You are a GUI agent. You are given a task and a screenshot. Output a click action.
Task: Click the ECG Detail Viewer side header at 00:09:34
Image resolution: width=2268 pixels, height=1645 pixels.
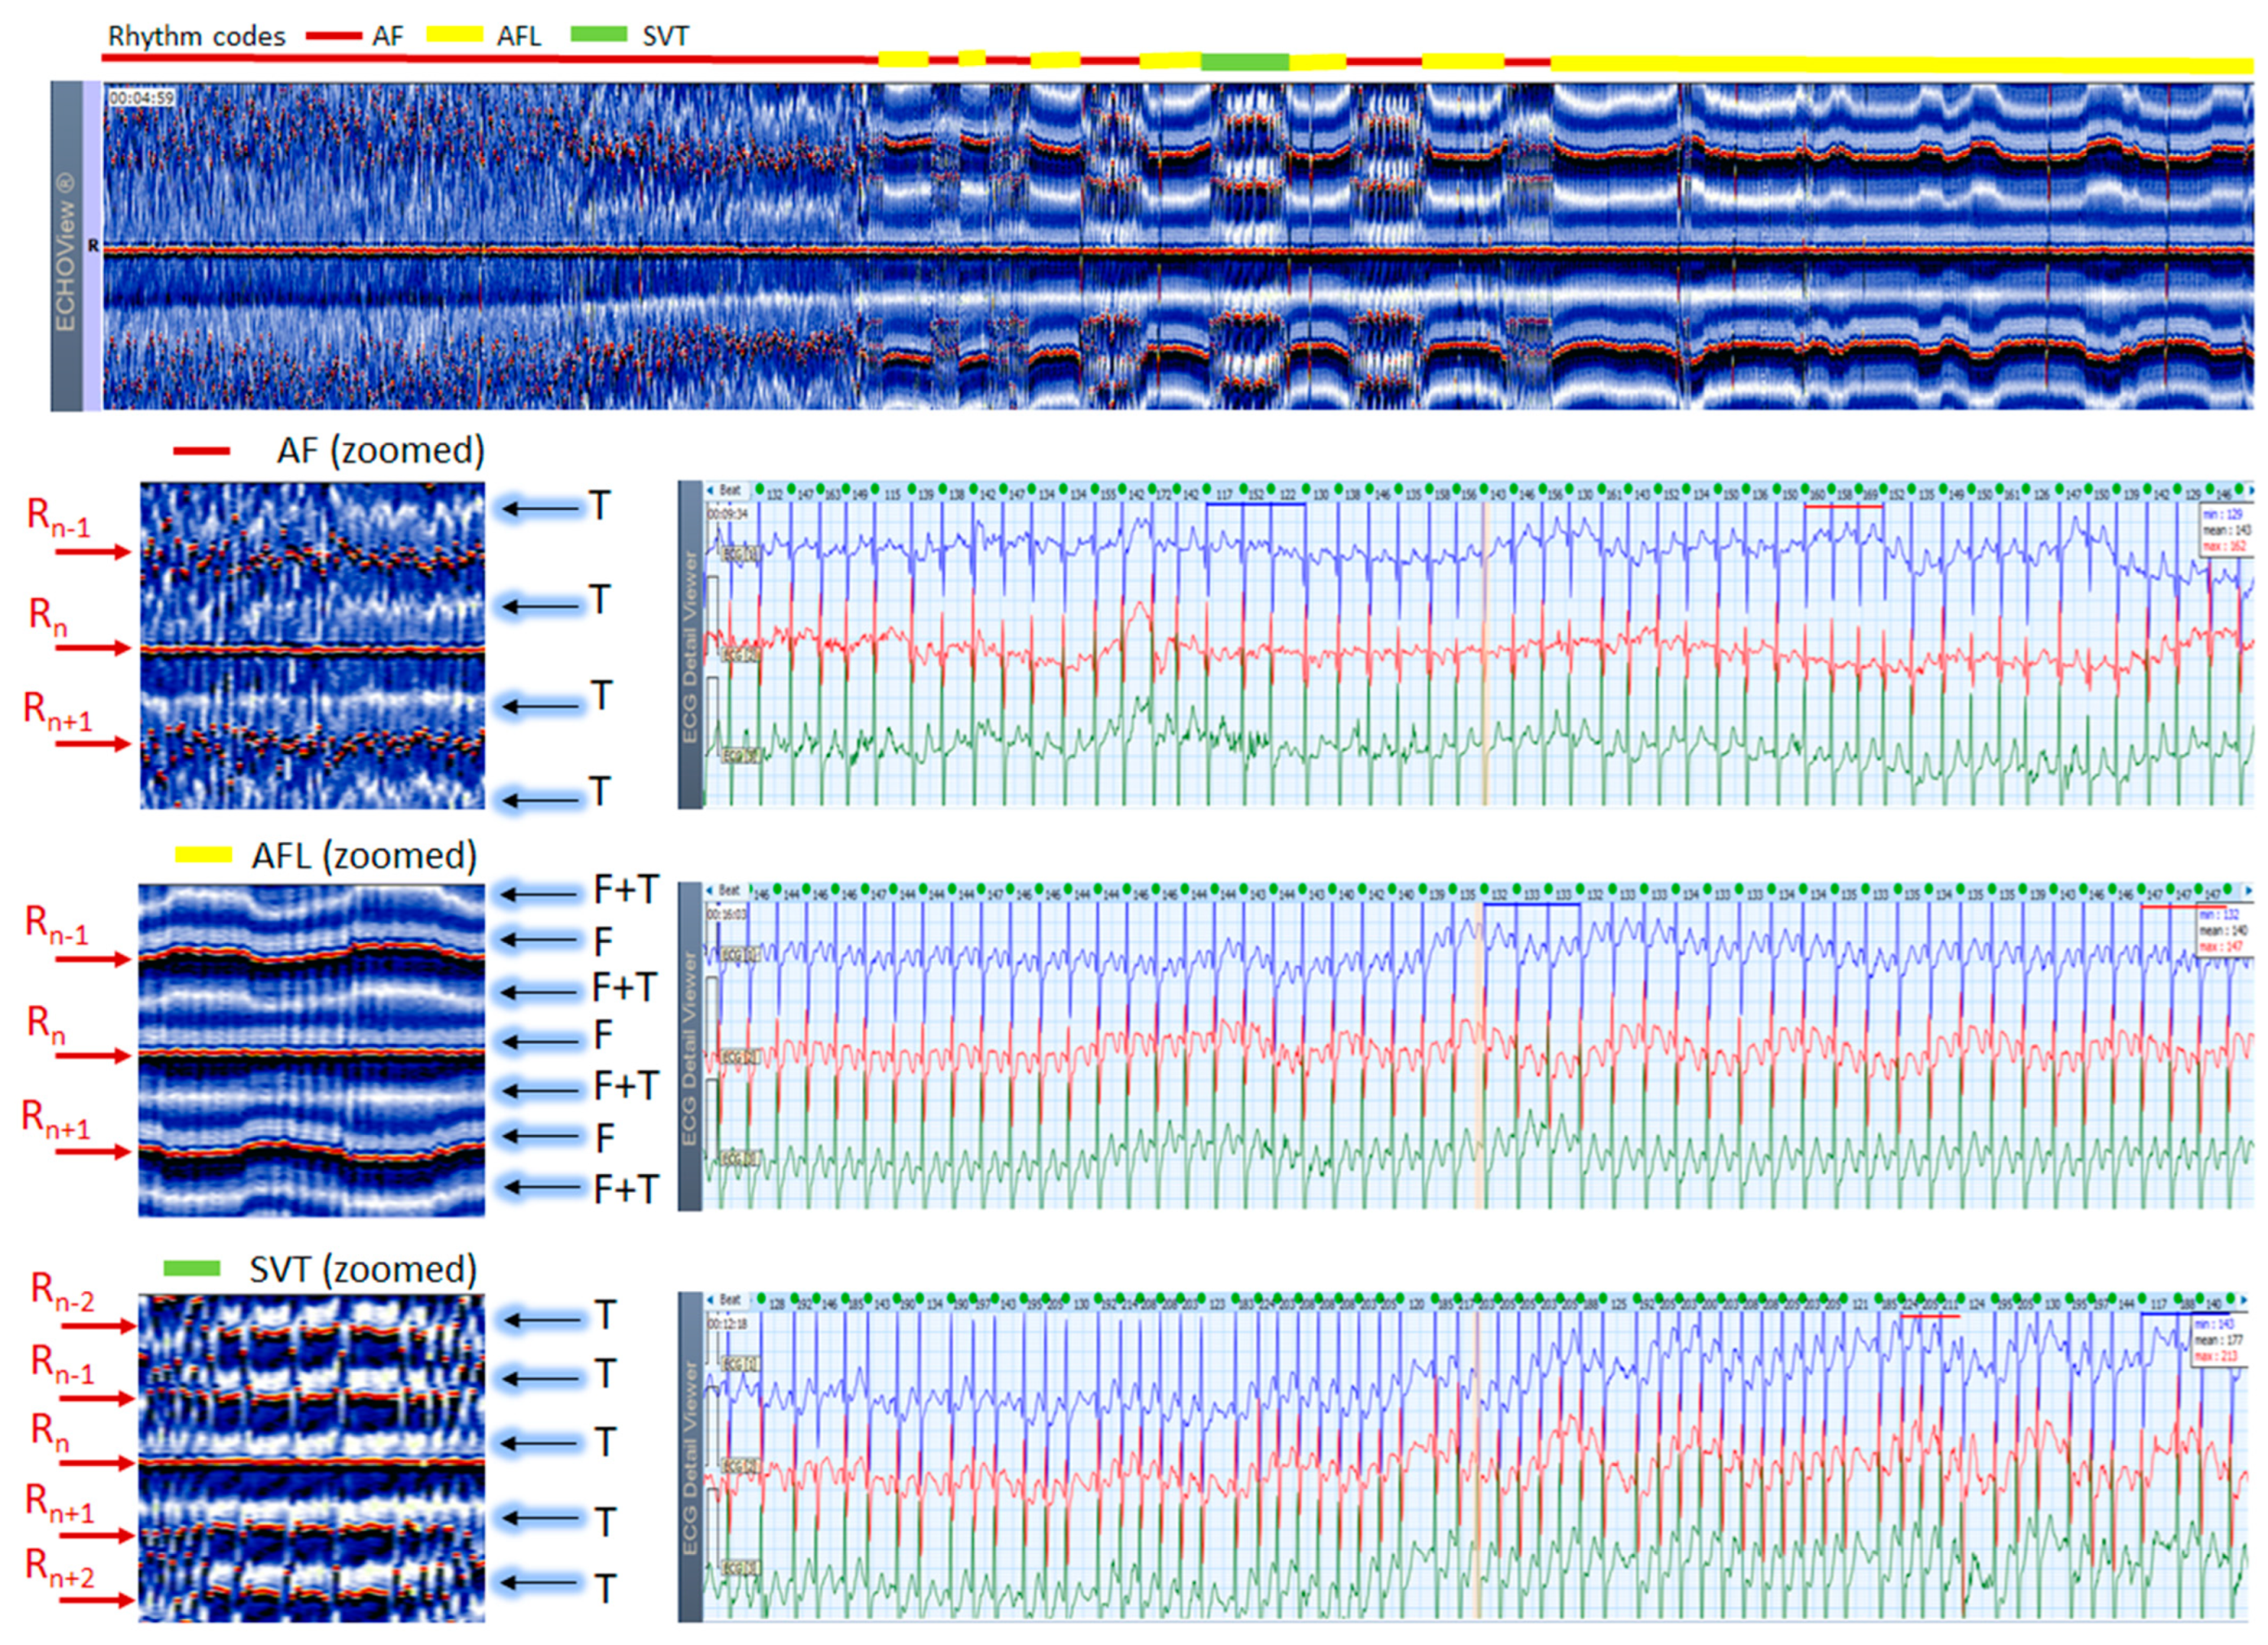pos(689,646)
